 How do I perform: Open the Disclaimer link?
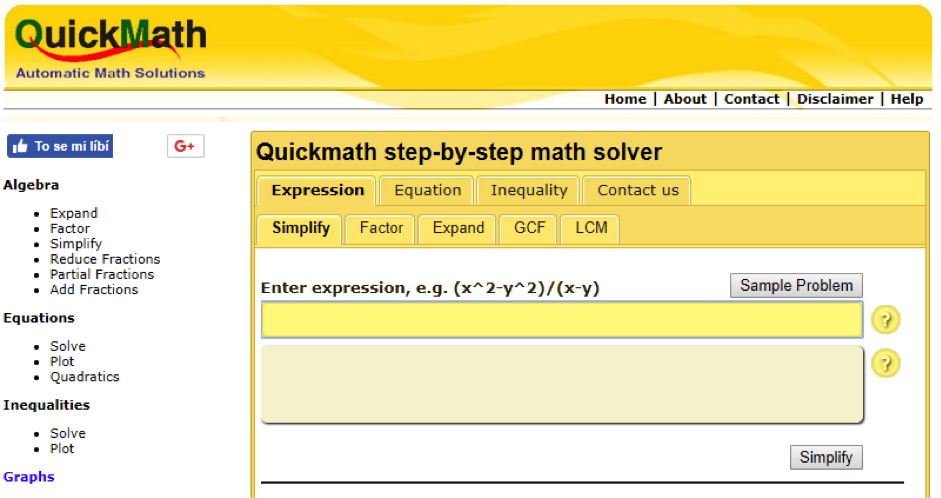[835, 99]
